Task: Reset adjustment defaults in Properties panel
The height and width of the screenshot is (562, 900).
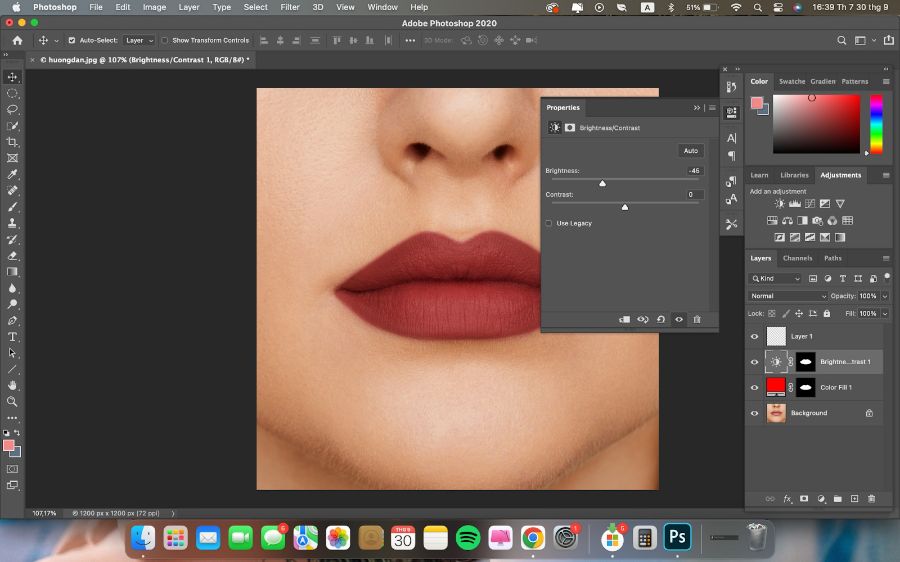Action: (x=661, y=319)
